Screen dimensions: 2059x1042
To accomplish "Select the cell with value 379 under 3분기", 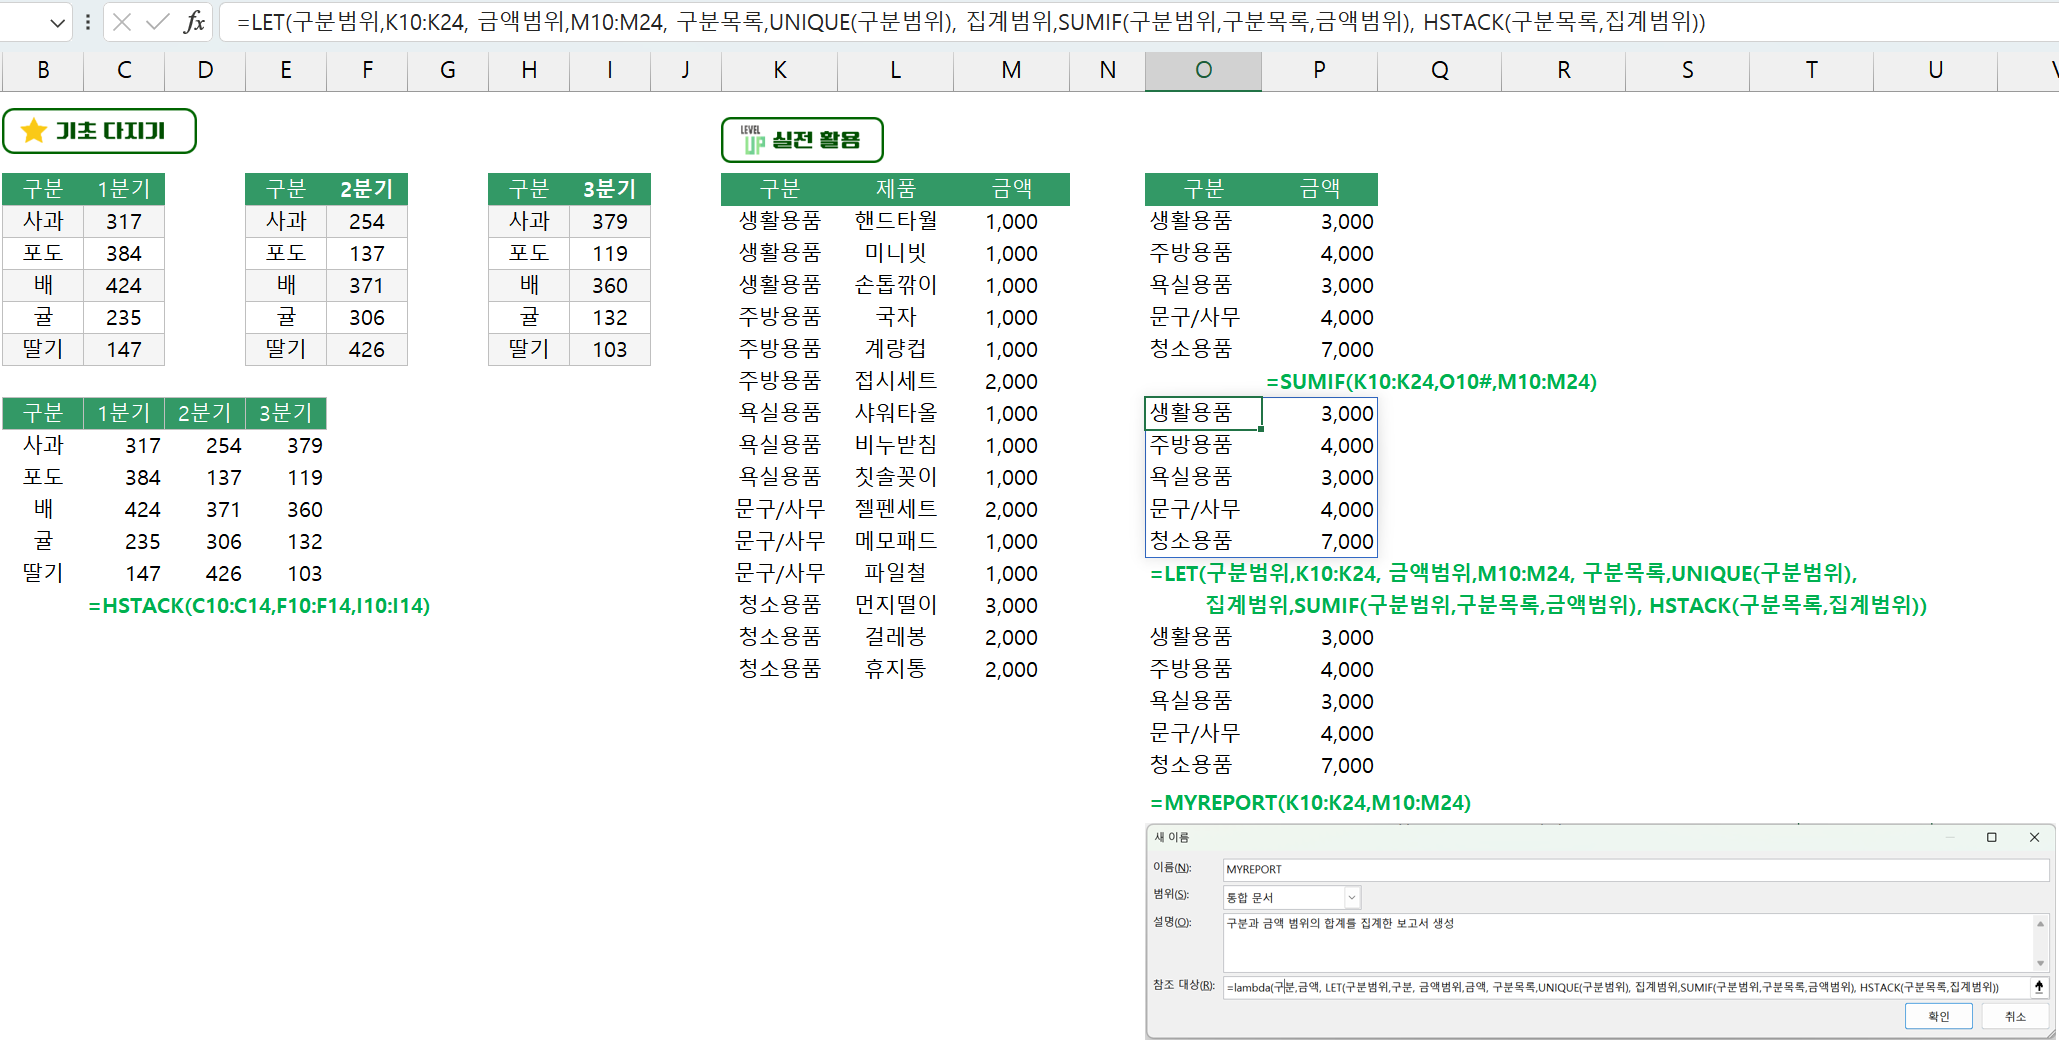I will coord(610,221).
